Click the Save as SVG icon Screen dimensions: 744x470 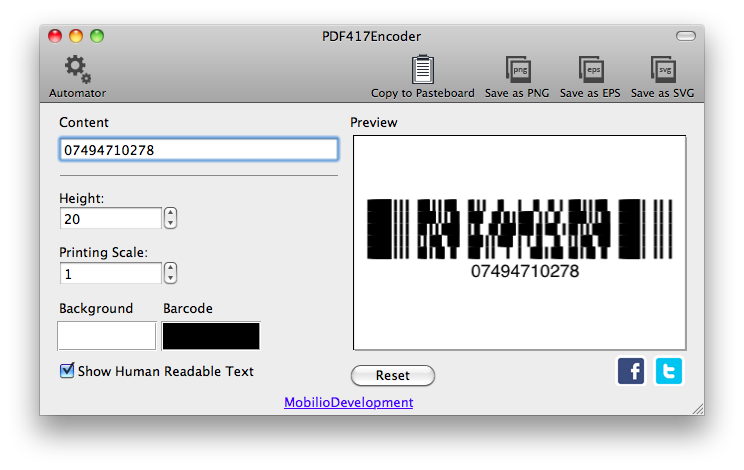[663, 69]
